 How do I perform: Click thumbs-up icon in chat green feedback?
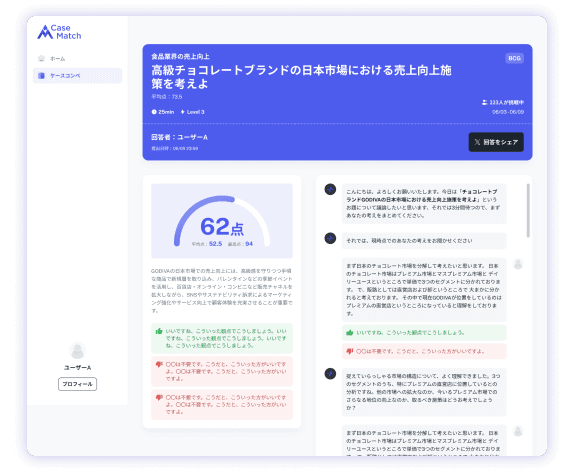point(350,332)
